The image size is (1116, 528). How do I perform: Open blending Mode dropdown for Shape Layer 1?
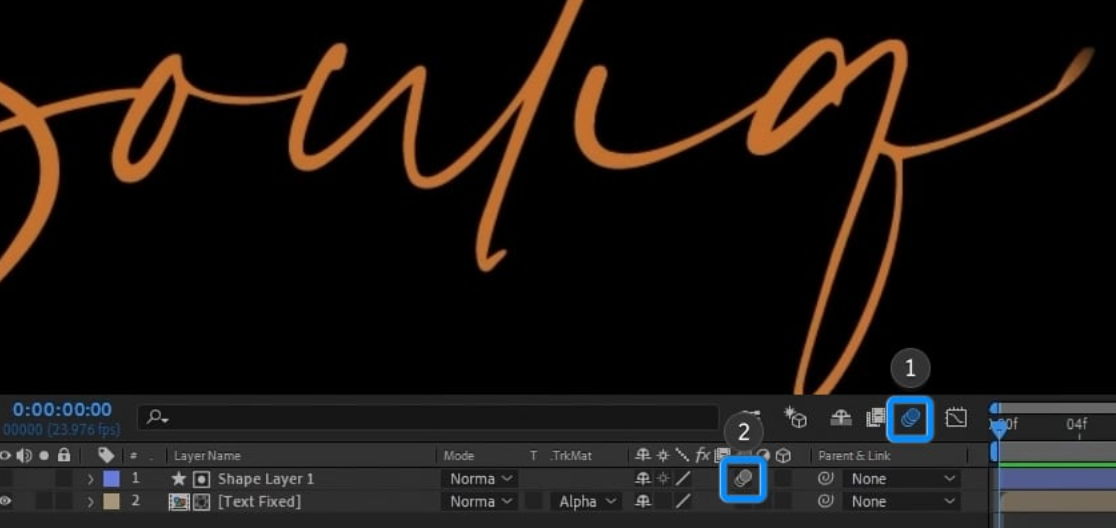click(x=480, y=479)
